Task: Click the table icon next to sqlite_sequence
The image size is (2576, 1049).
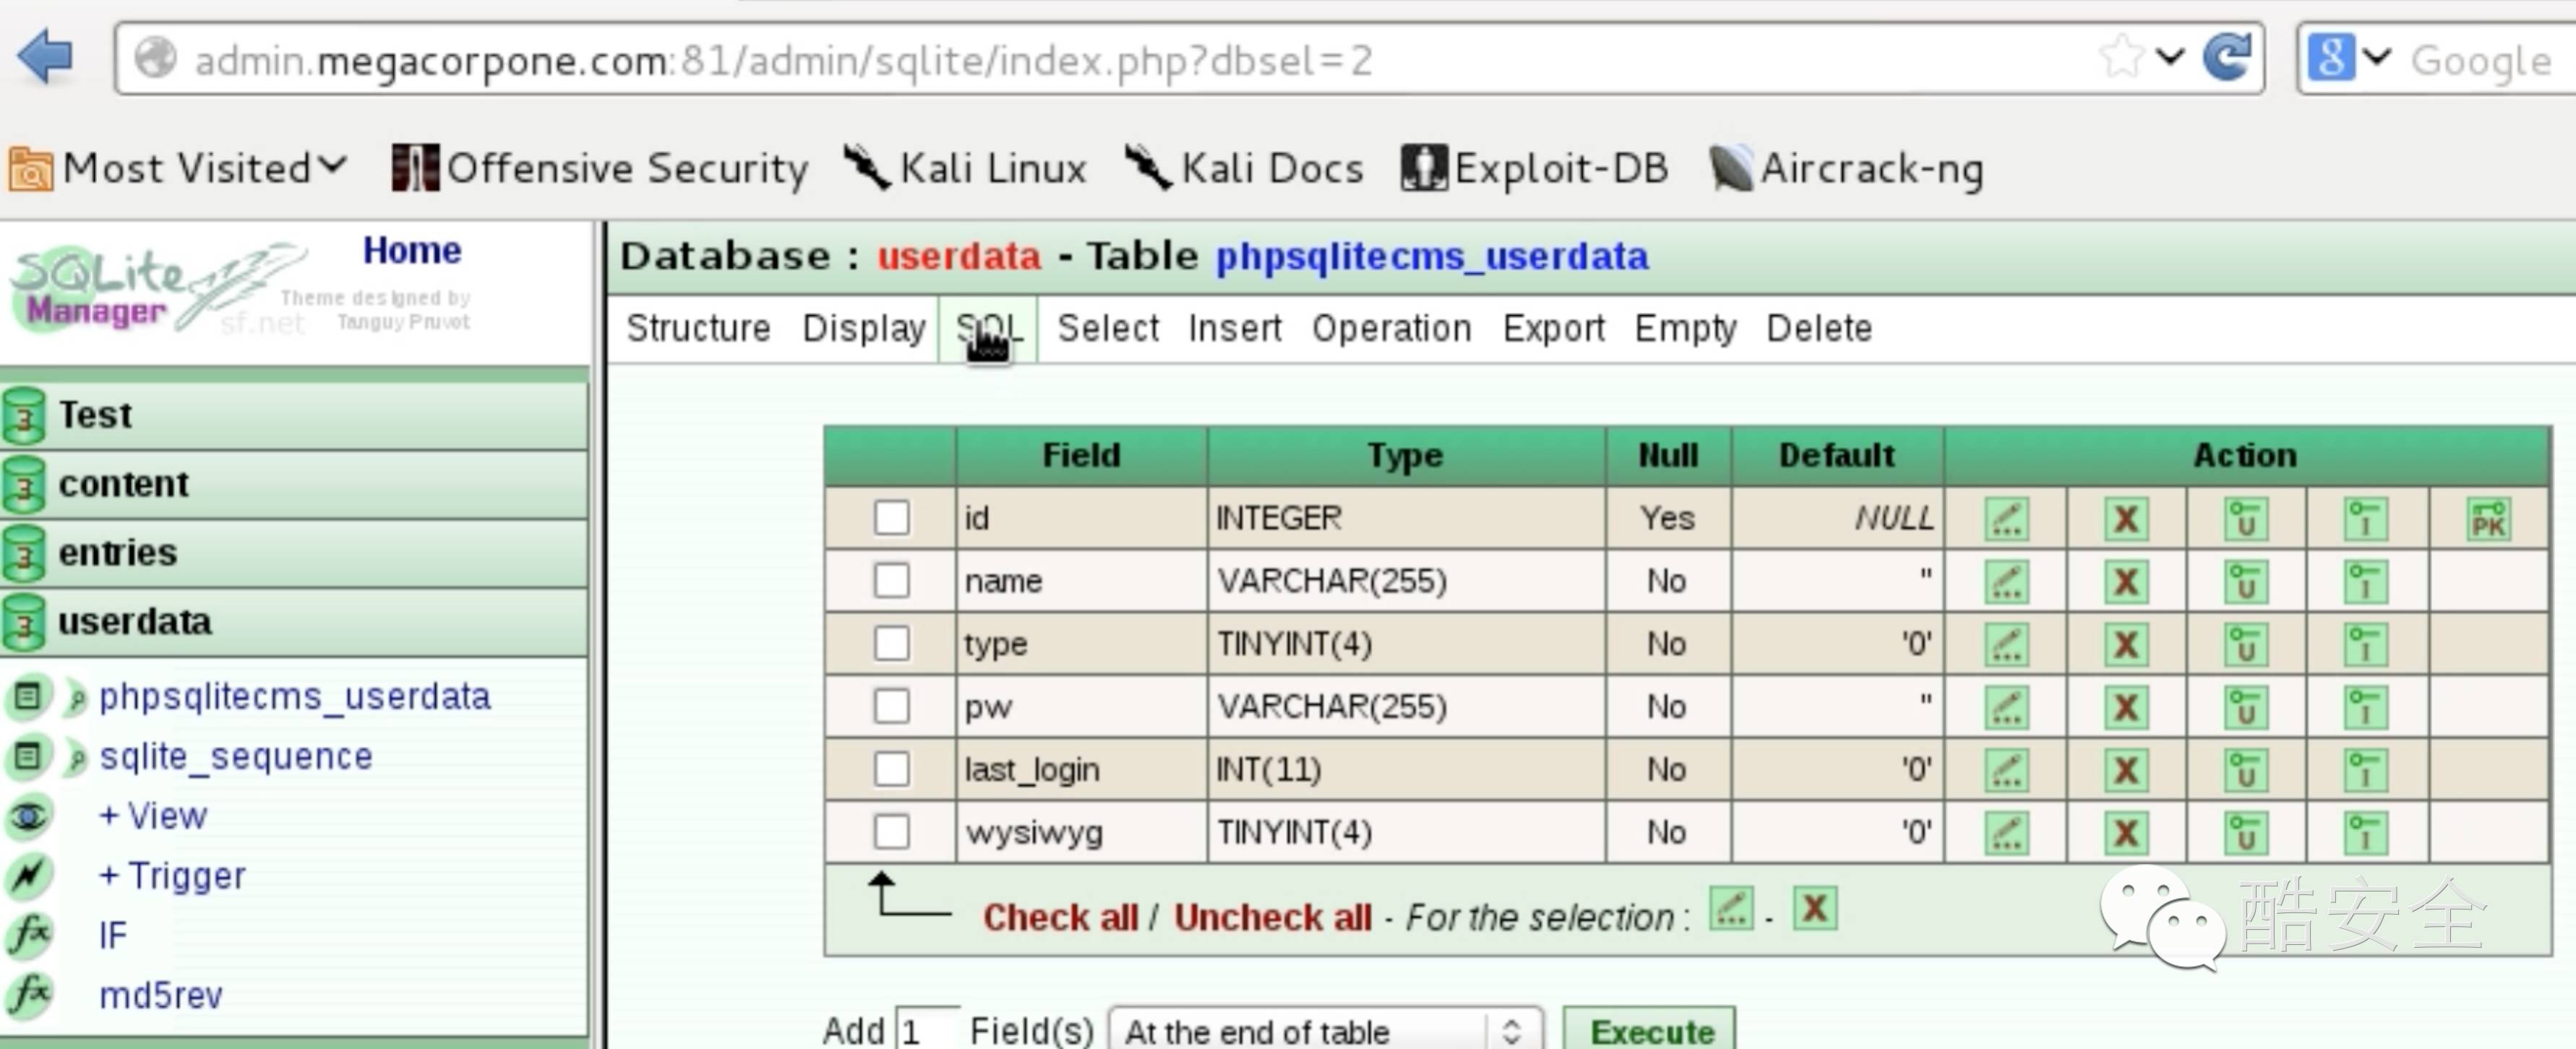Action: (x=28, y=756)
